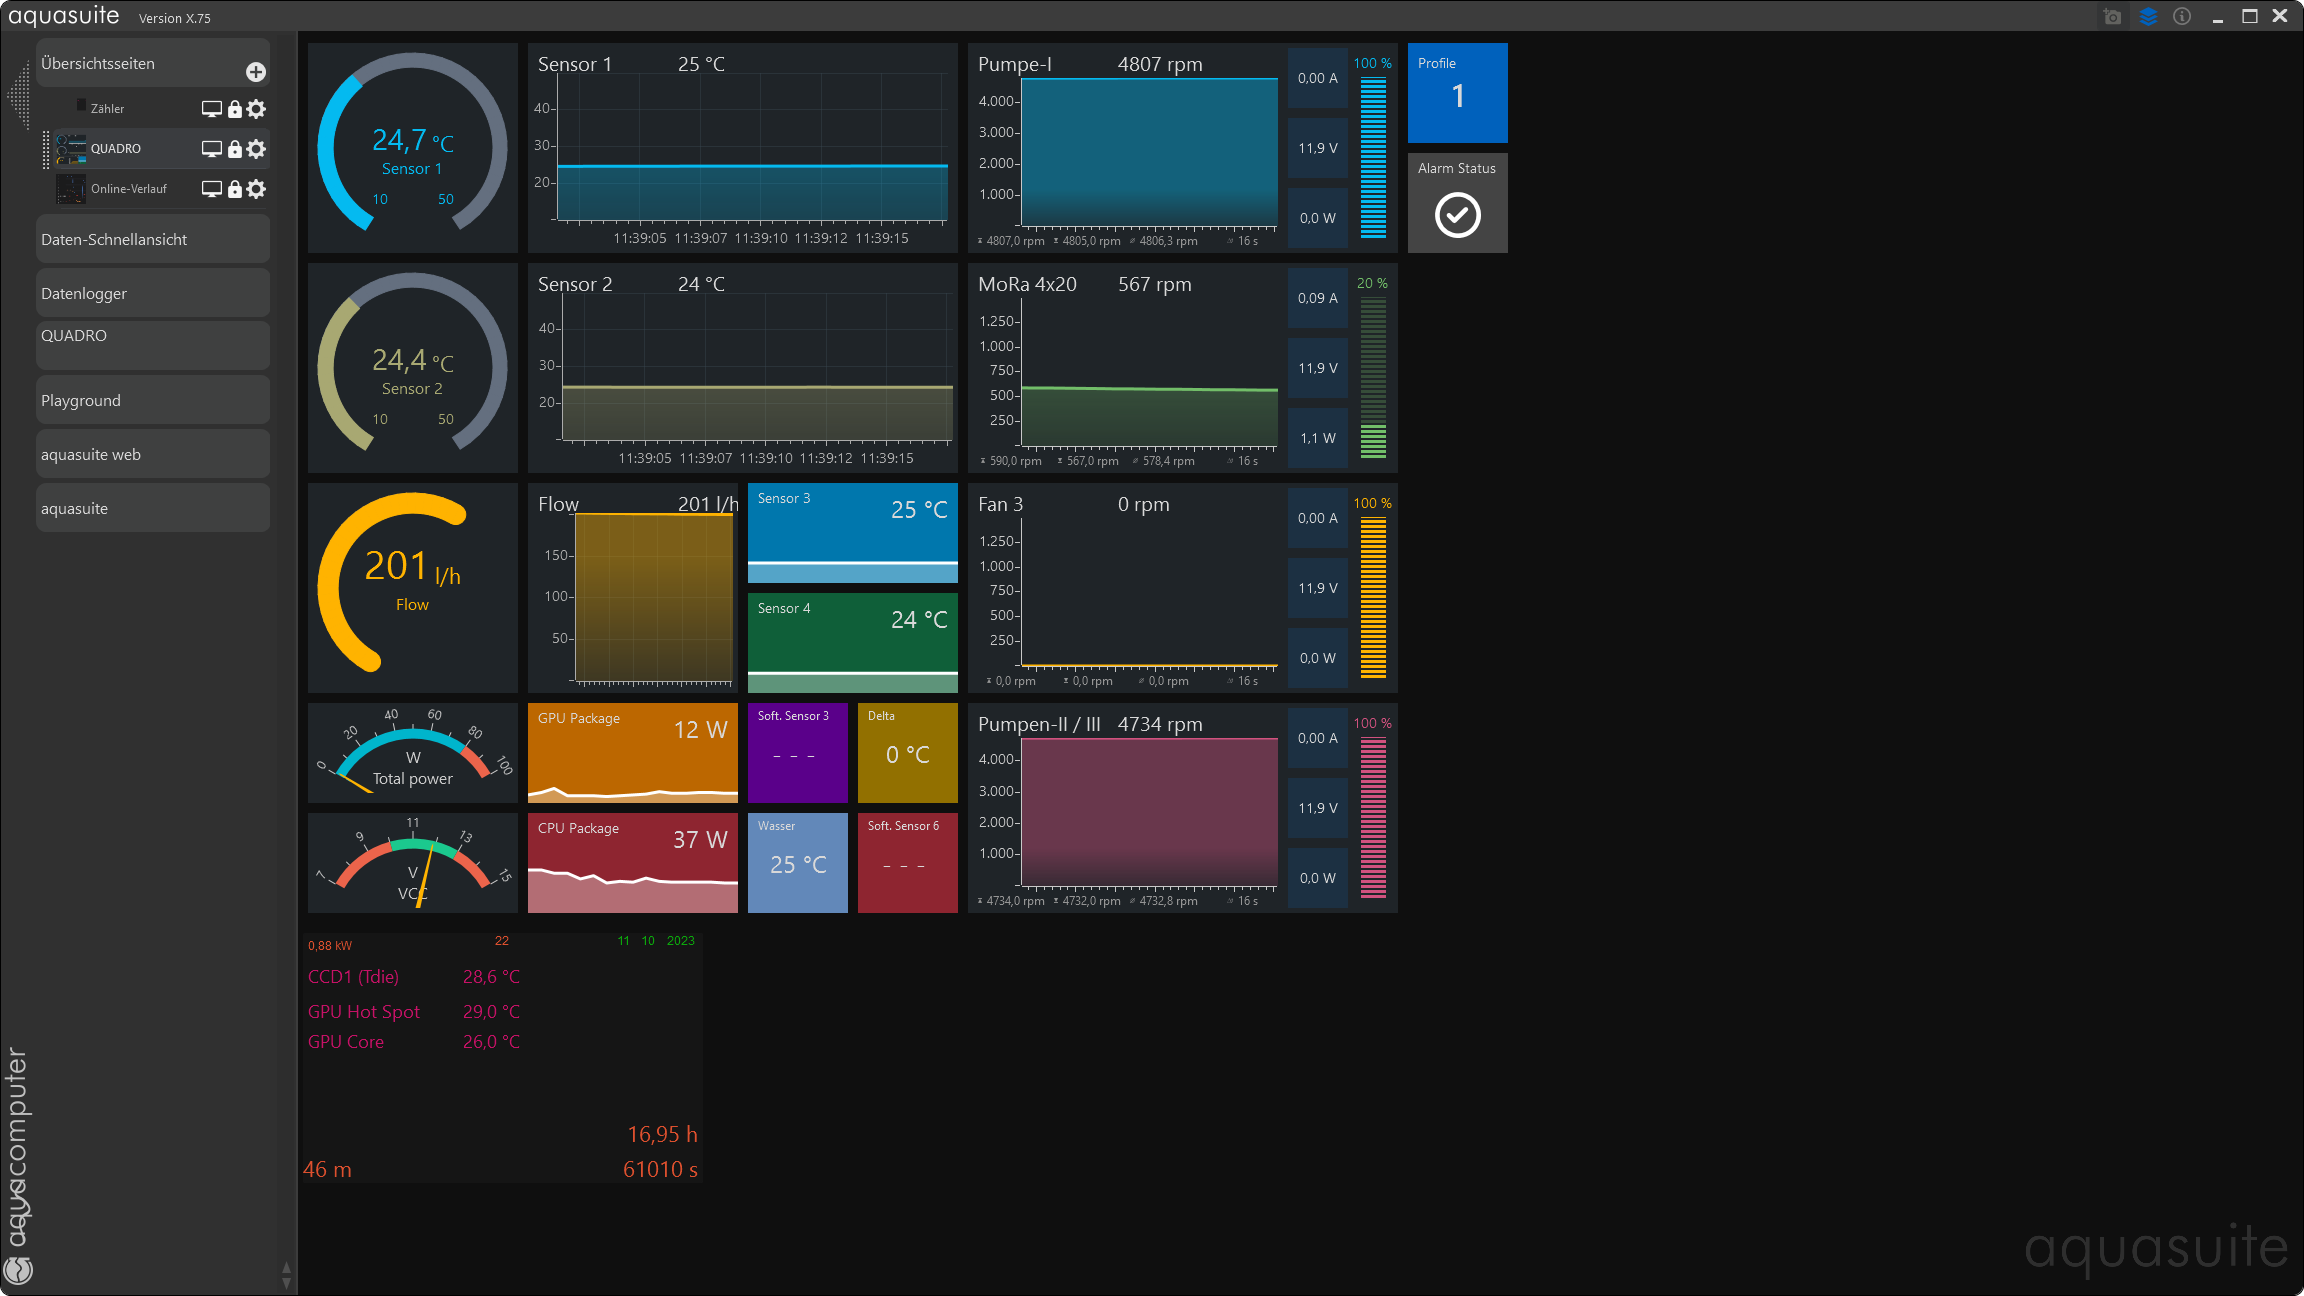Click the MoRa 4x20 20 % power bar
The height and width of the screenshot is (1296, 2304).
click(x=1373, y=377)
